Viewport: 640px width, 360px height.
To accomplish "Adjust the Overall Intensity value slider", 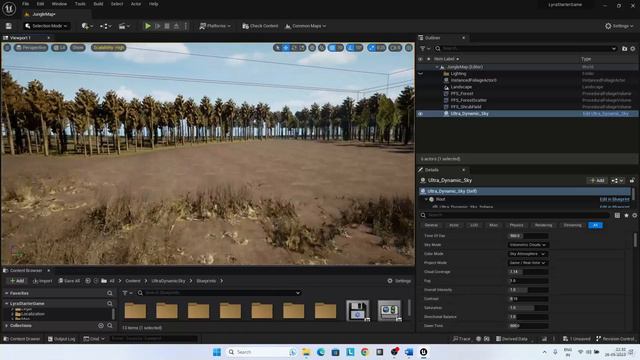I will click(x=528, y=290).
